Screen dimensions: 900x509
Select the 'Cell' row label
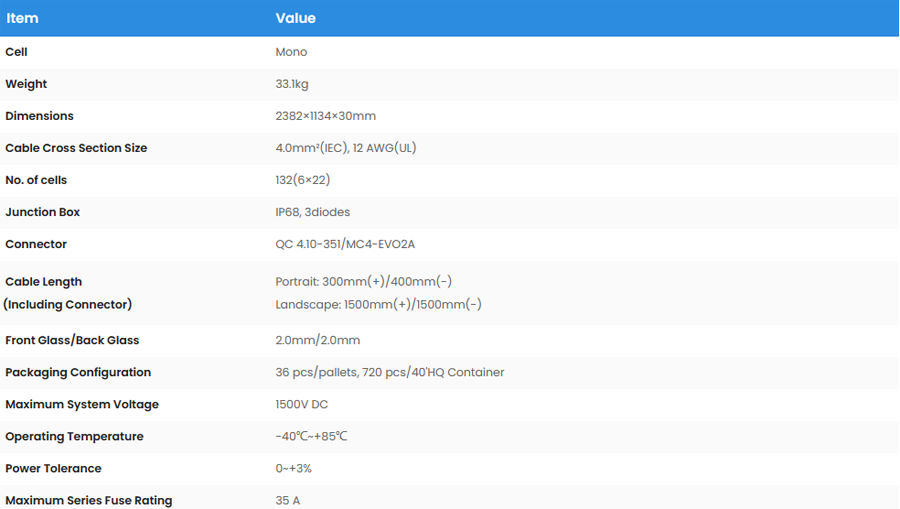[16, 52]
